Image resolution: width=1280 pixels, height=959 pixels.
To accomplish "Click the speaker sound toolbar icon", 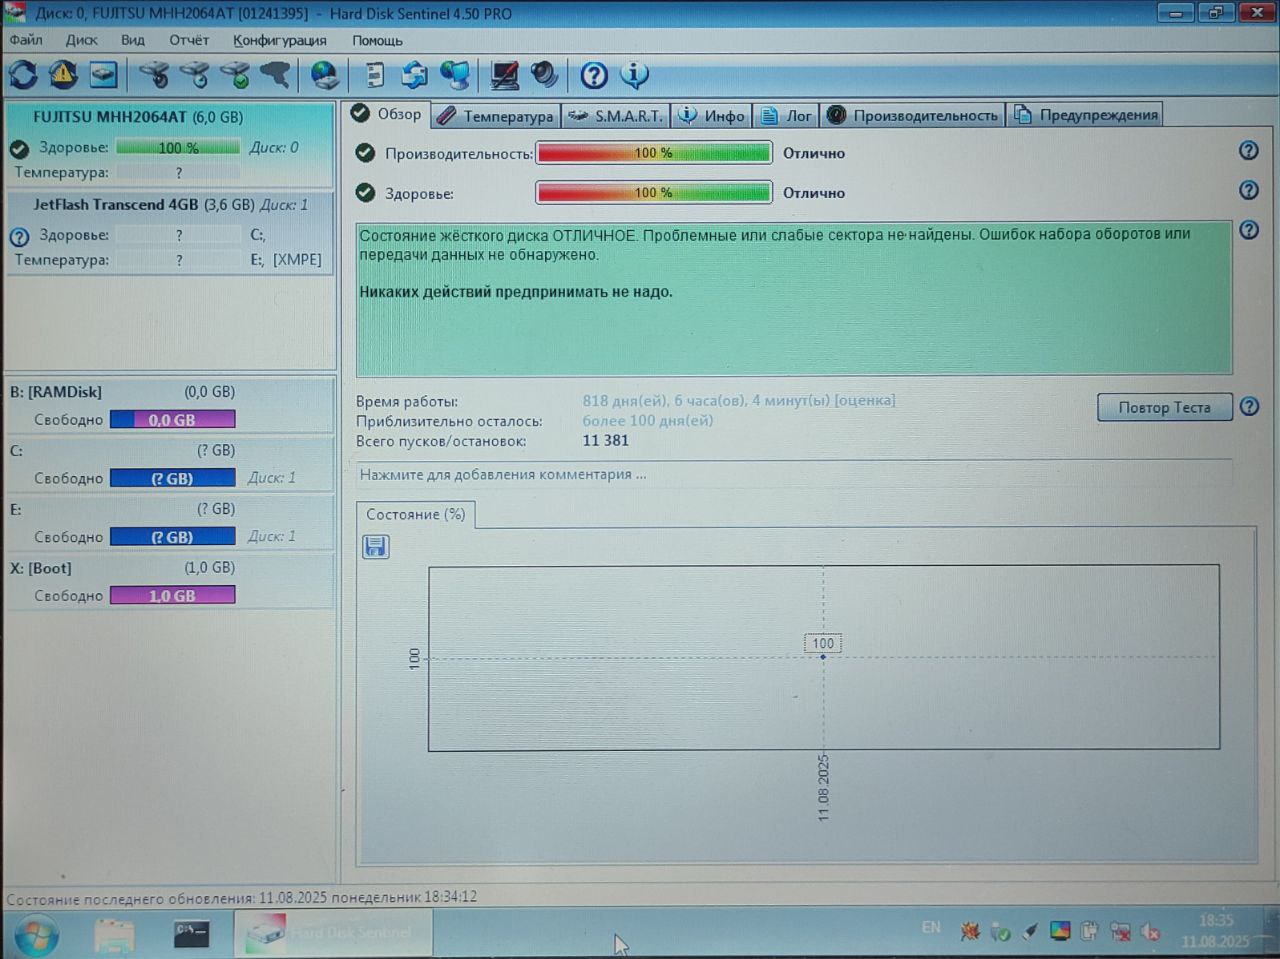I will click(x=545, y=75).
